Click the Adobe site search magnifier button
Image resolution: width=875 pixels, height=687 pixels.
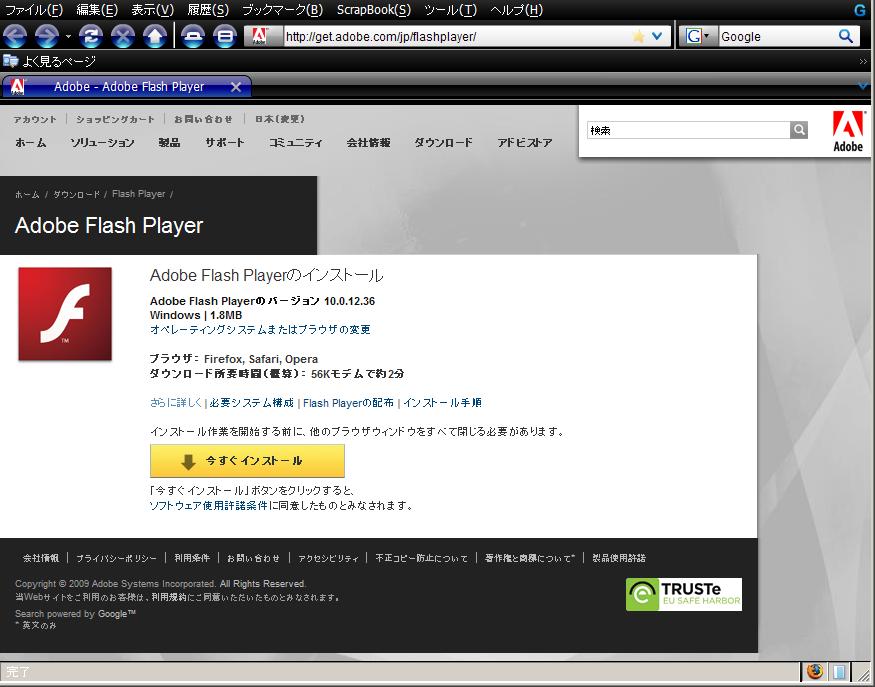[799, 130]
